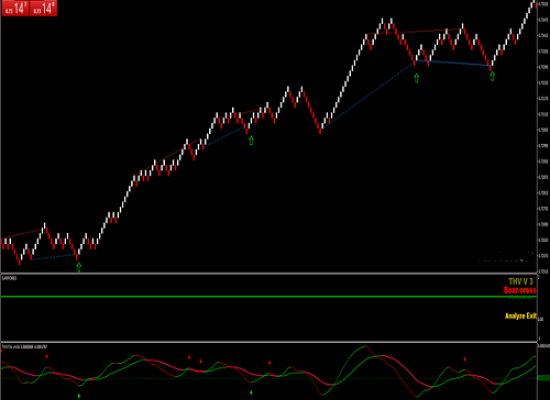The image size is (550, 400).
Task: Select the green horizontal indicator line in middle pane
Action: click(269, 297)
